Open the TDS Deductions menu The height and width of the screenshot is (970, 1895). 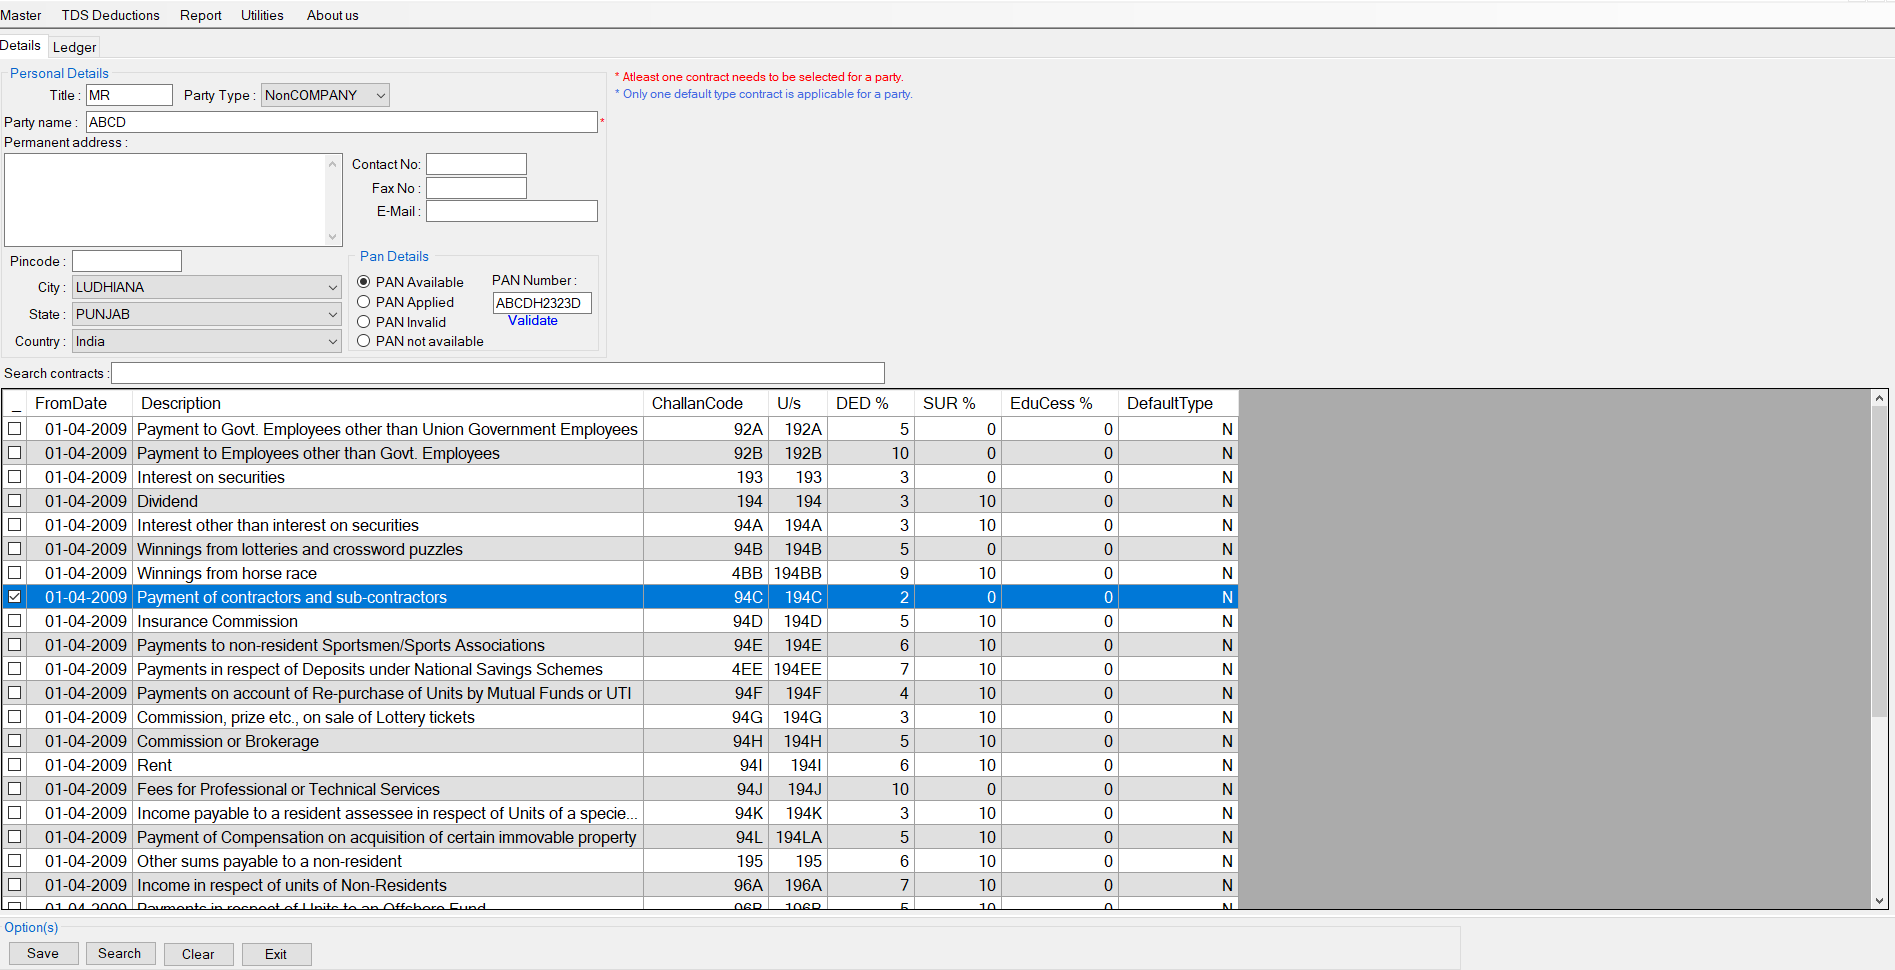coord(110,14)
